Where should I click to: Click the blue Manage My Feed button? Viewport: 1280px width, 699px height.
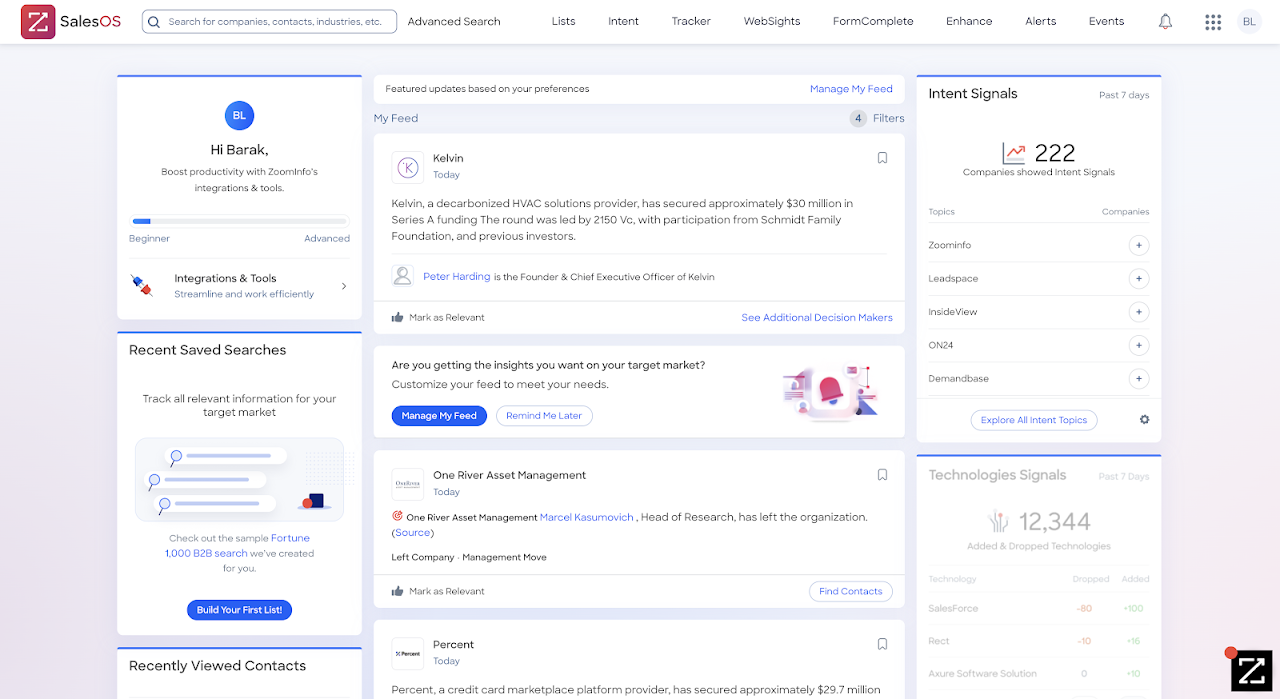tap(439, 416)
